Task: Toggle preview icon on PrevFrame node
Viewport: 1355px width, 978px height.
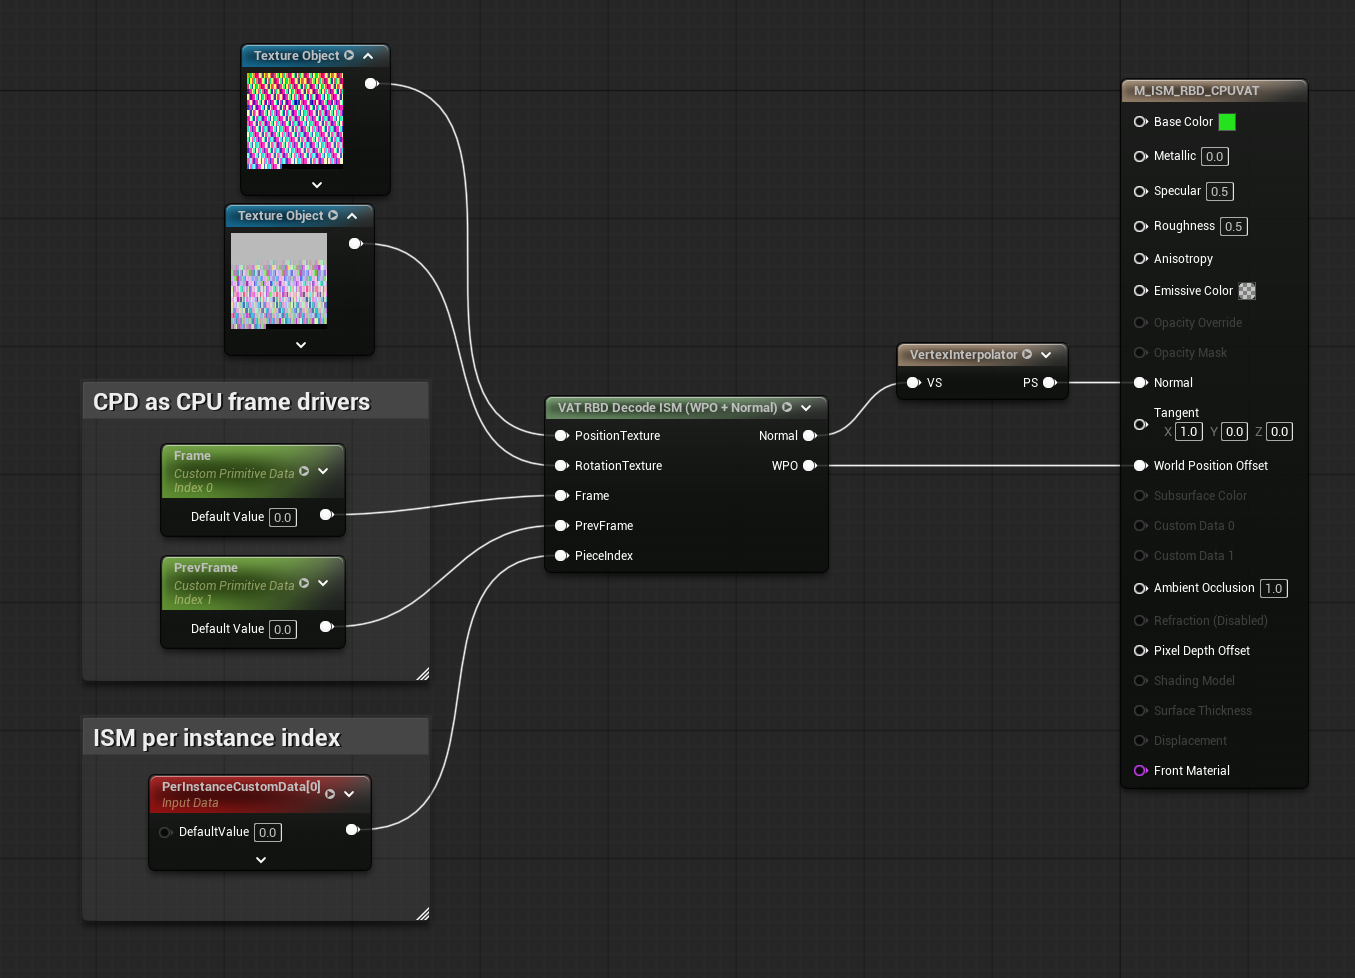Action: coord(304,583)
